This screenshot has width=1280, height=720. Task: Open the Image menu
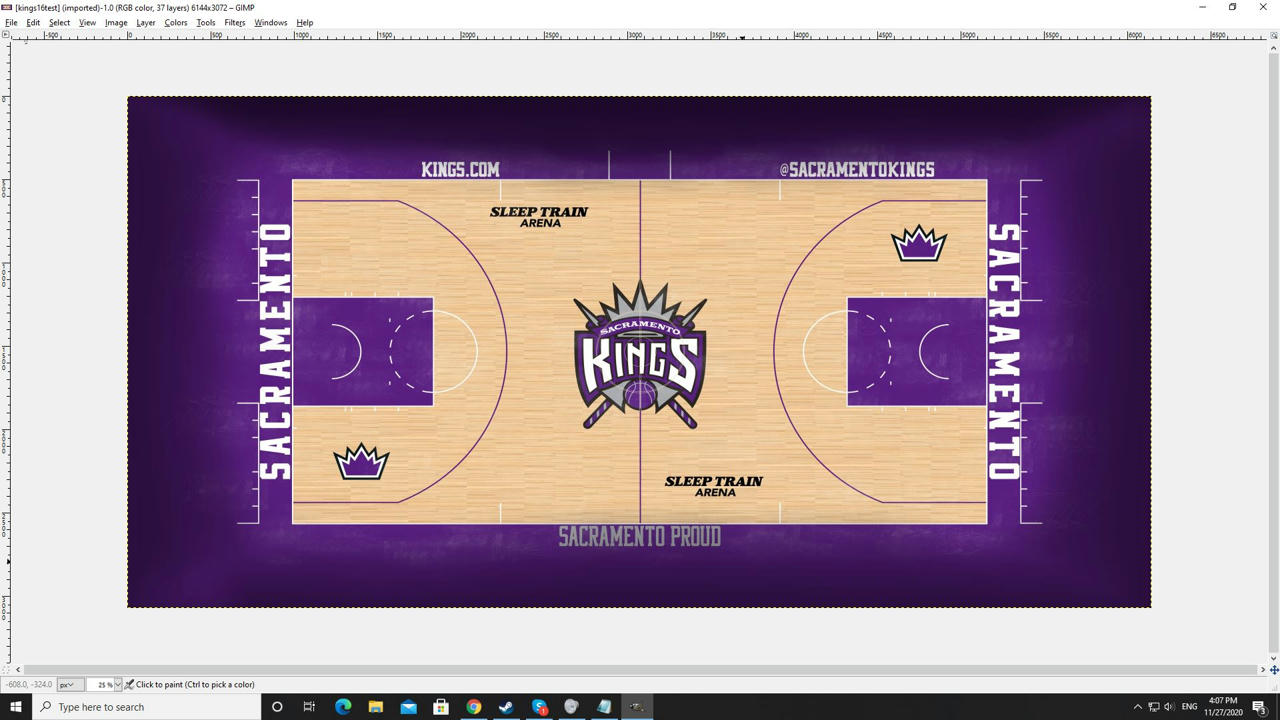tap(116, 22)
